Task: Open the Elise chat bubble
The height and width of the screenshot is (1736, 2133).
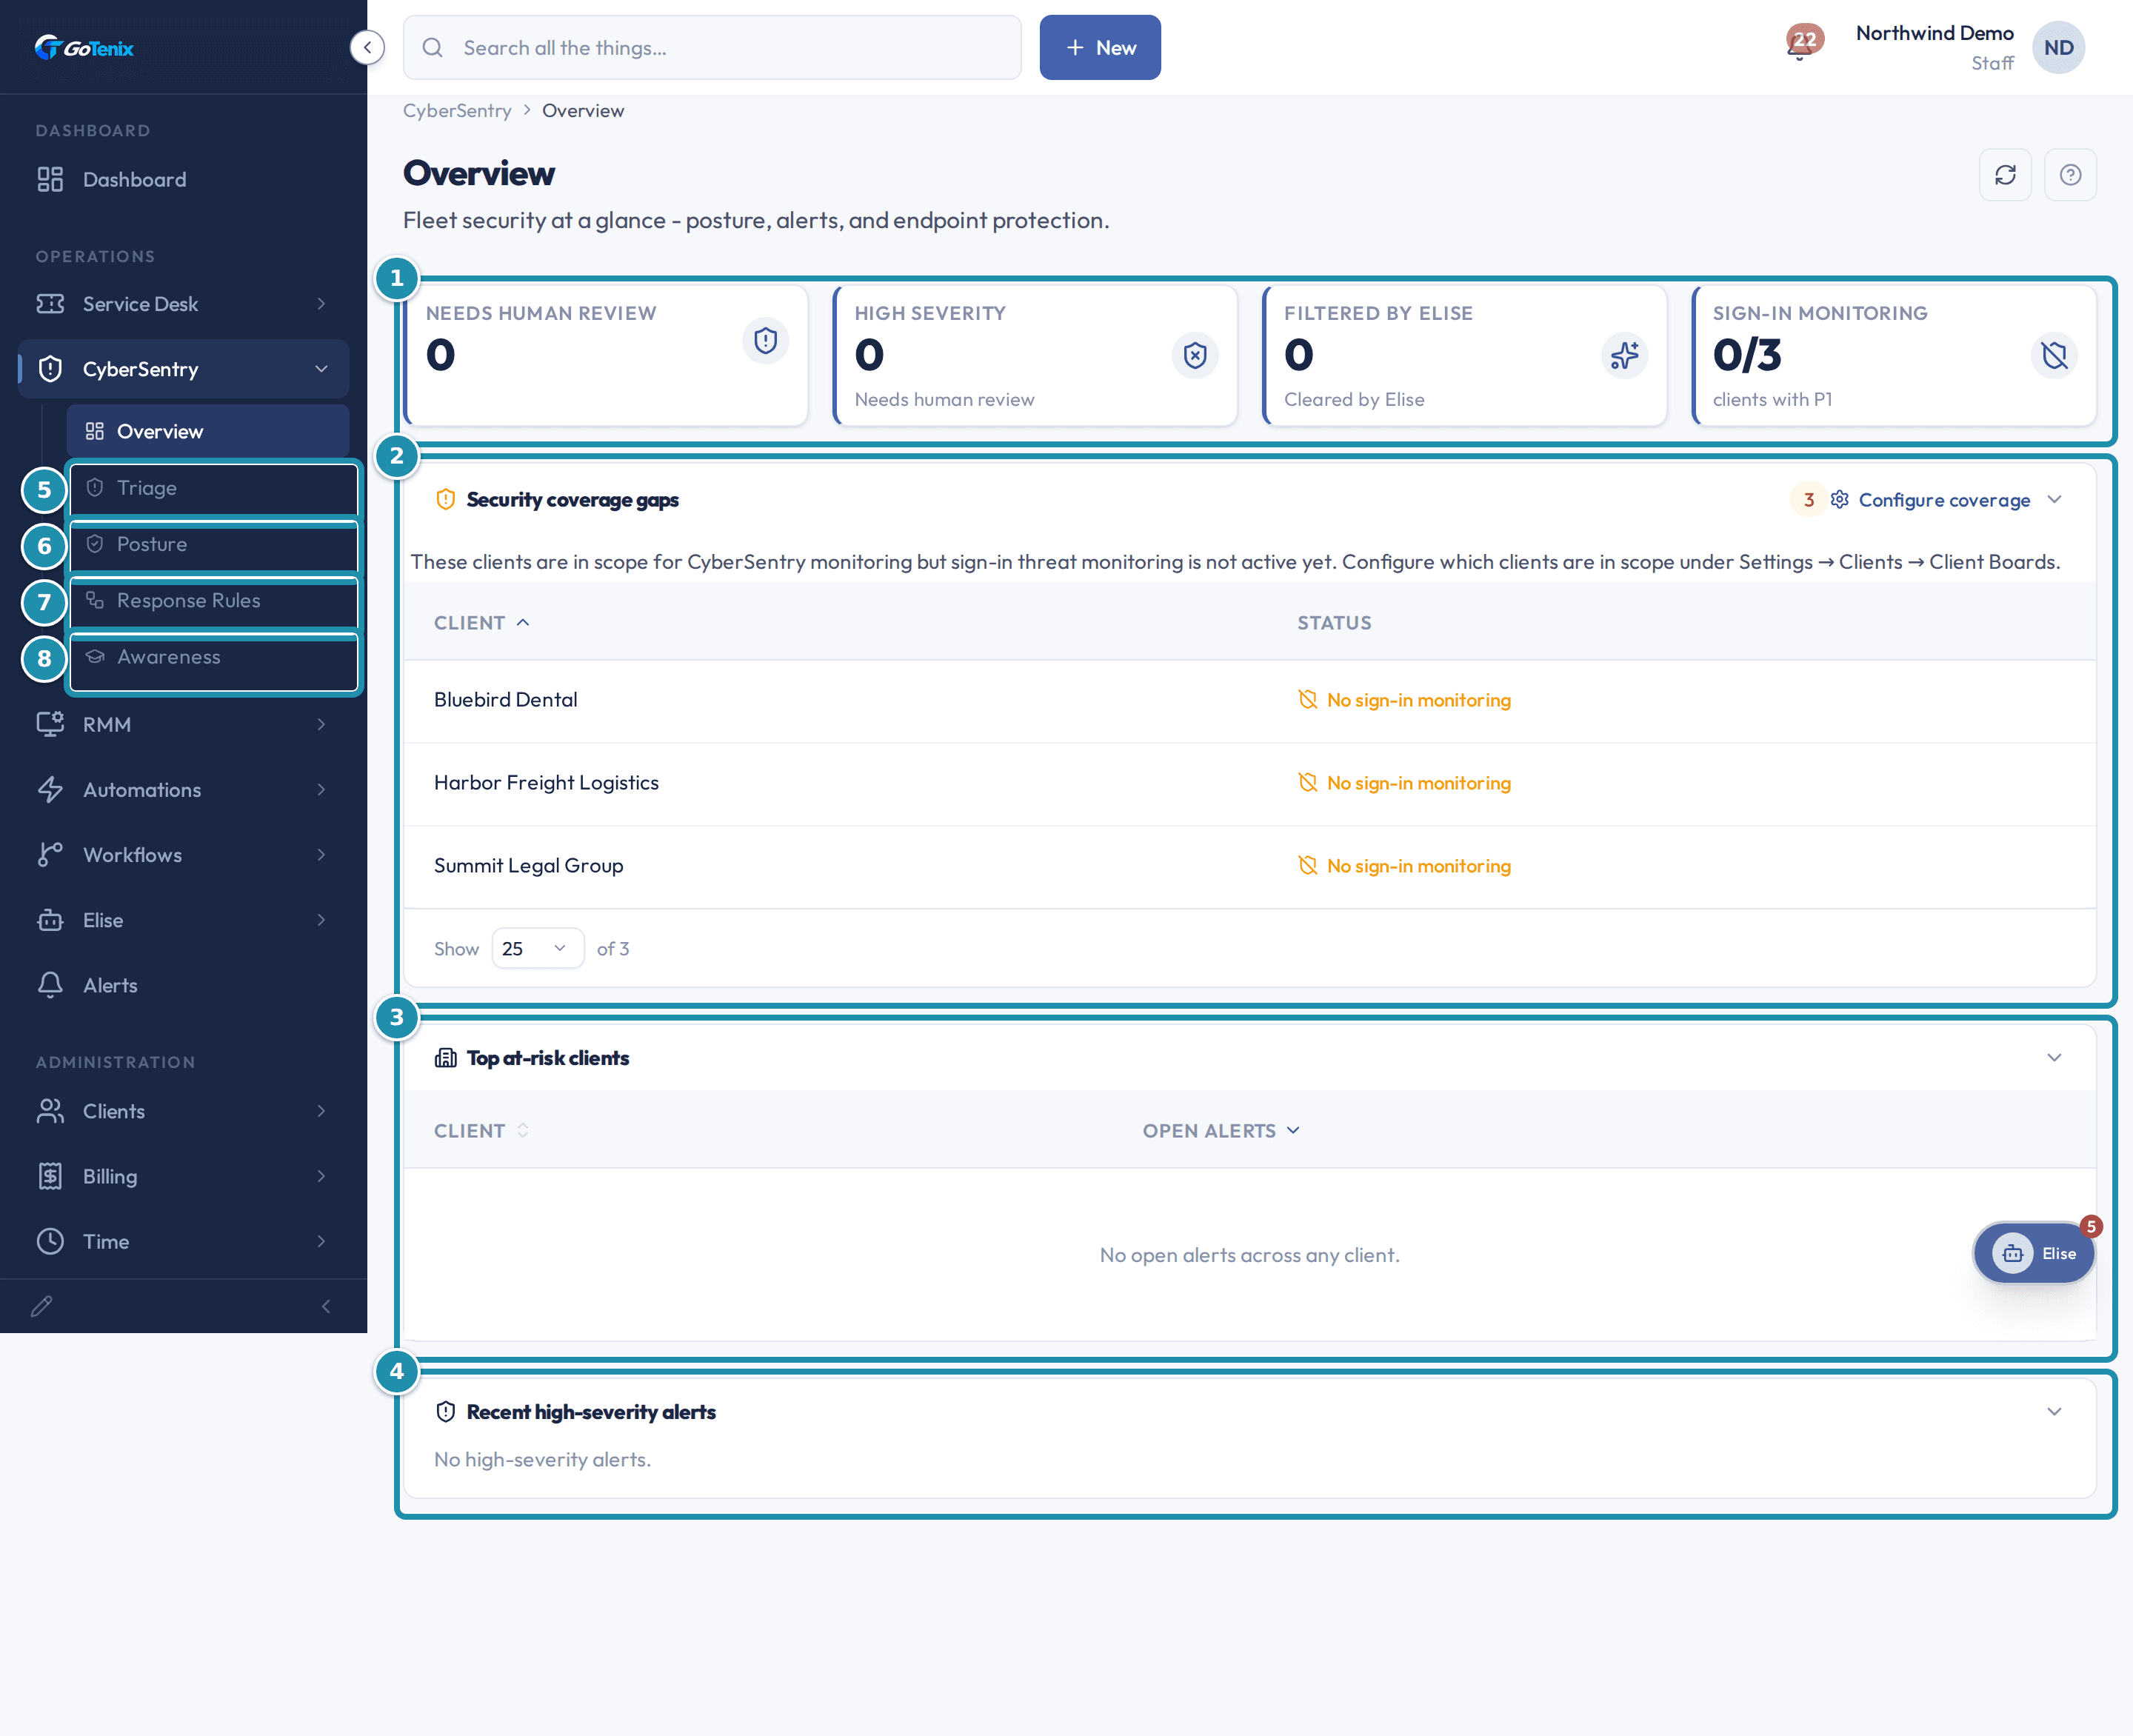Action: 2034,1253
